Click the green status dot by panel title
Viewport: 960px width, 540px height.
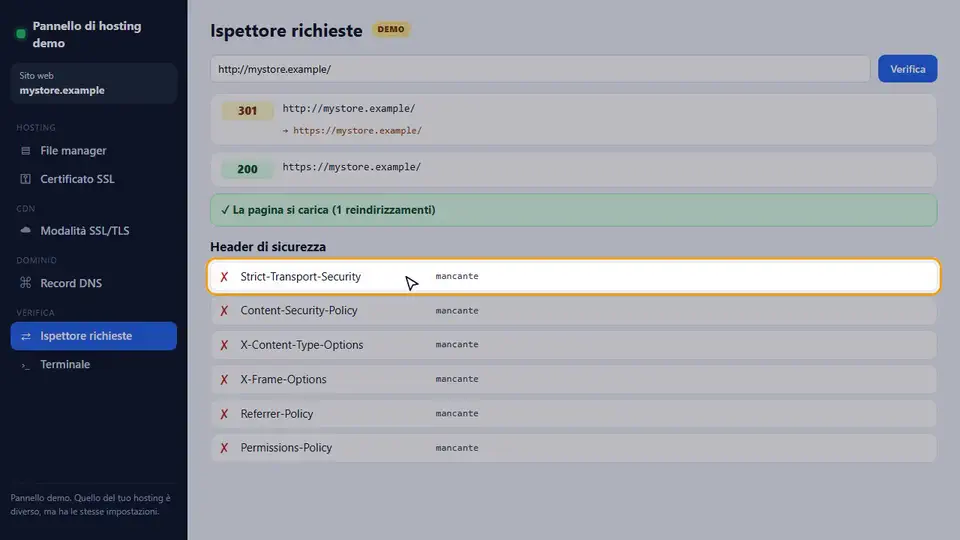21,34
